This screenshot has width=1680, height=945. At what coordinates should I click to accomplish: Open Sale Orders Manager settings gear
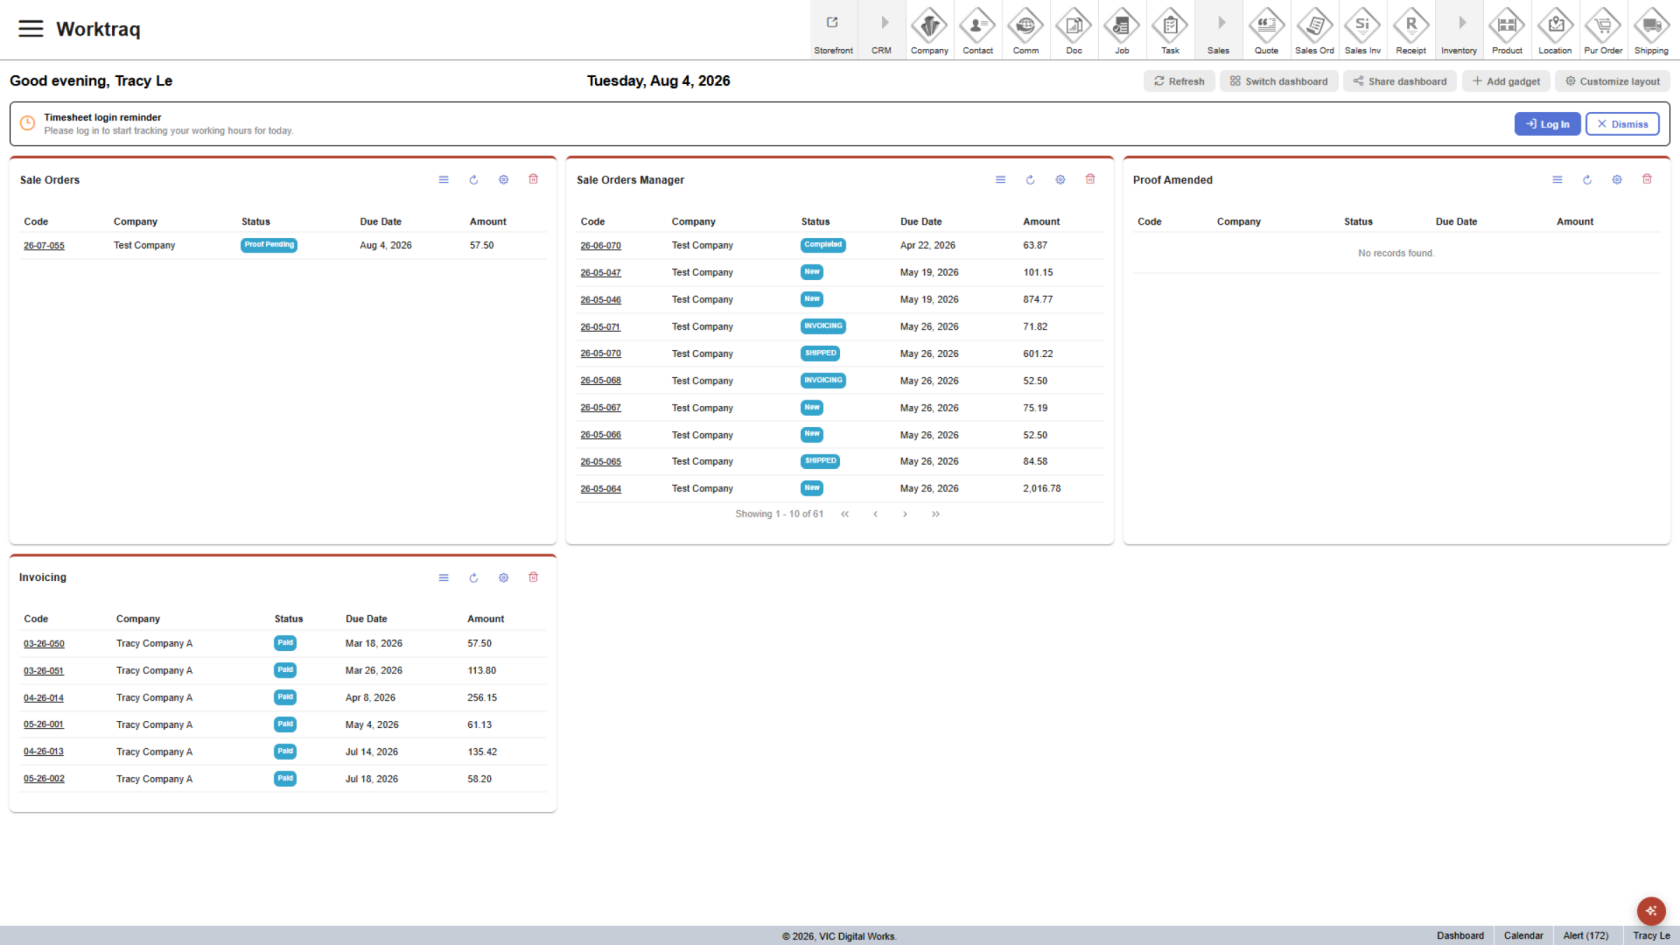pyautogui.click(x=1060, y=180)
